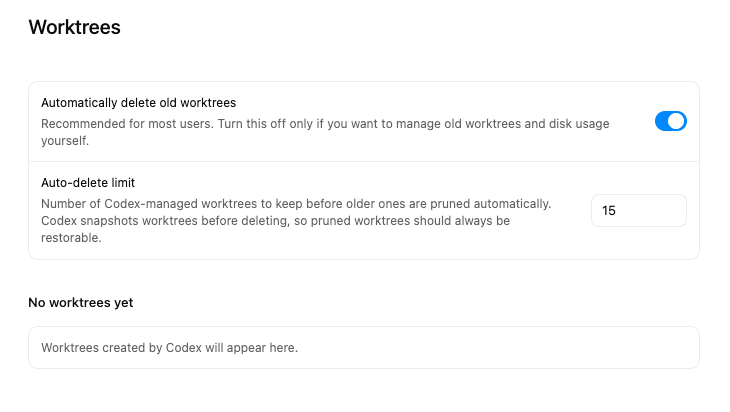Click the Auto-delete limit number field
The width and height of the screenshot is (730, 412).
(x=638, y=211)
